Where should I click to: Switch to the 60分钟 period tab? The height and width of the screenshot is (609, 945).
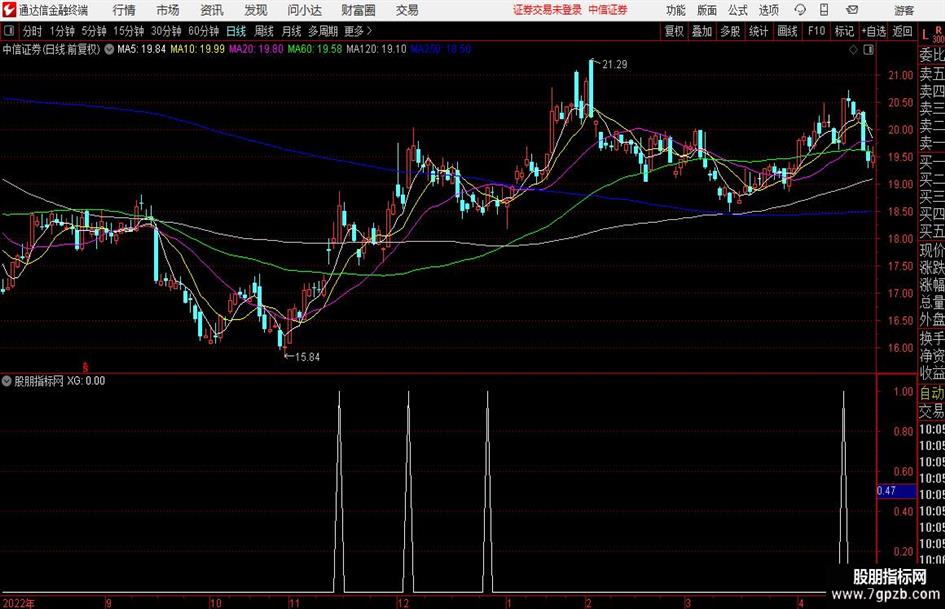coord(204,31)
